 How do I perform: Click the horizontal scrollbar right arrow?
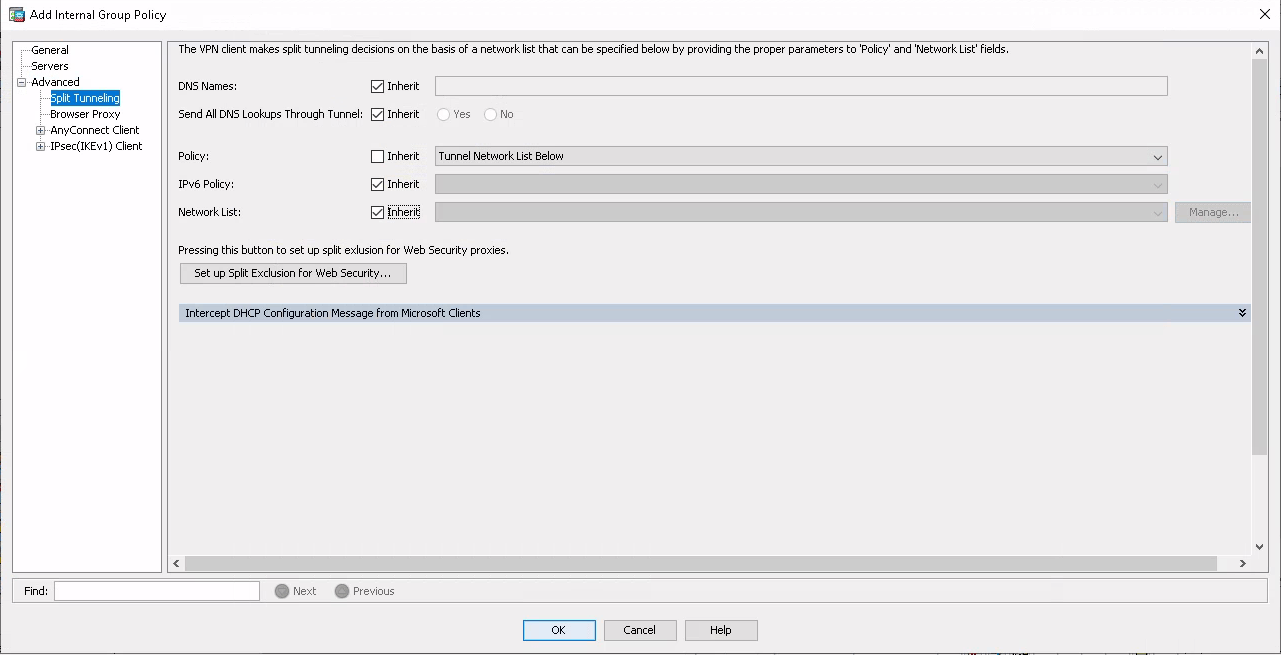pyautogui.click(x=1242, y=564)
